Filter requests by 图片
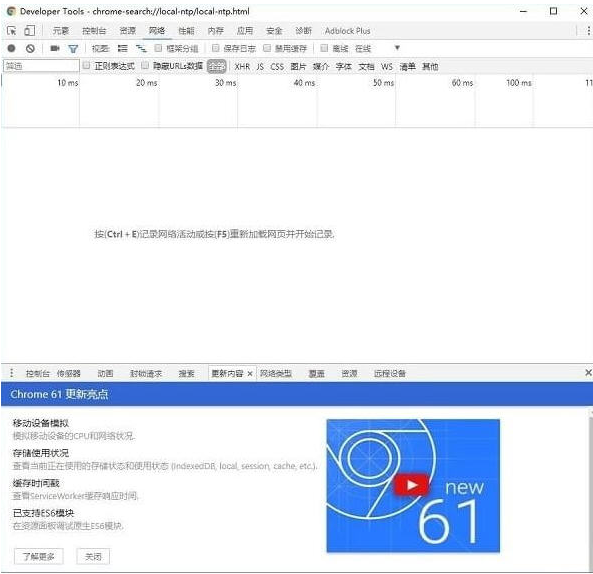This screenshot has width=593, height=574. pos(298,67)
